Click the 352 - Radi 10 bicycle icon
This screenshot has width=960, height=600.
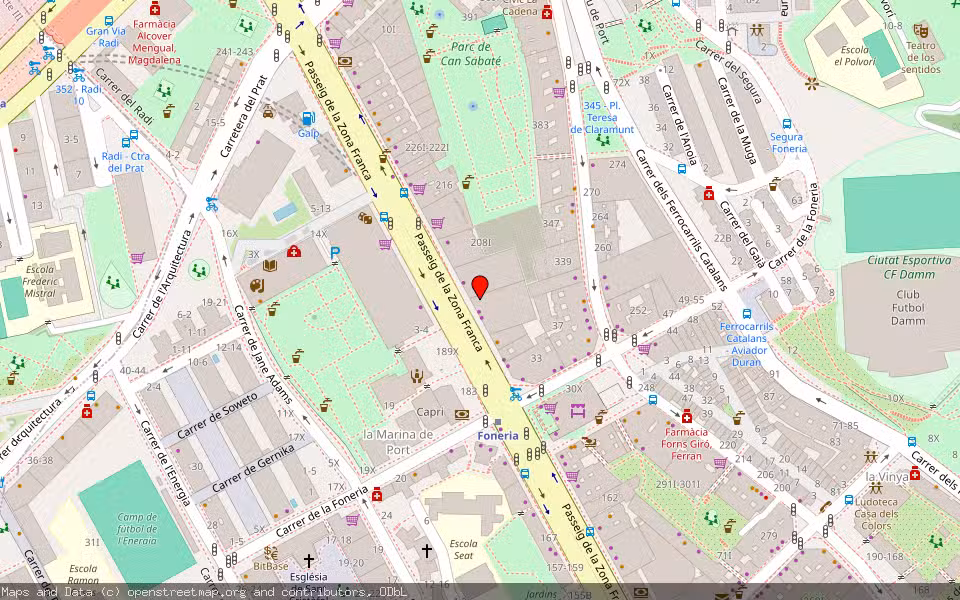click(x=78, y=75)
